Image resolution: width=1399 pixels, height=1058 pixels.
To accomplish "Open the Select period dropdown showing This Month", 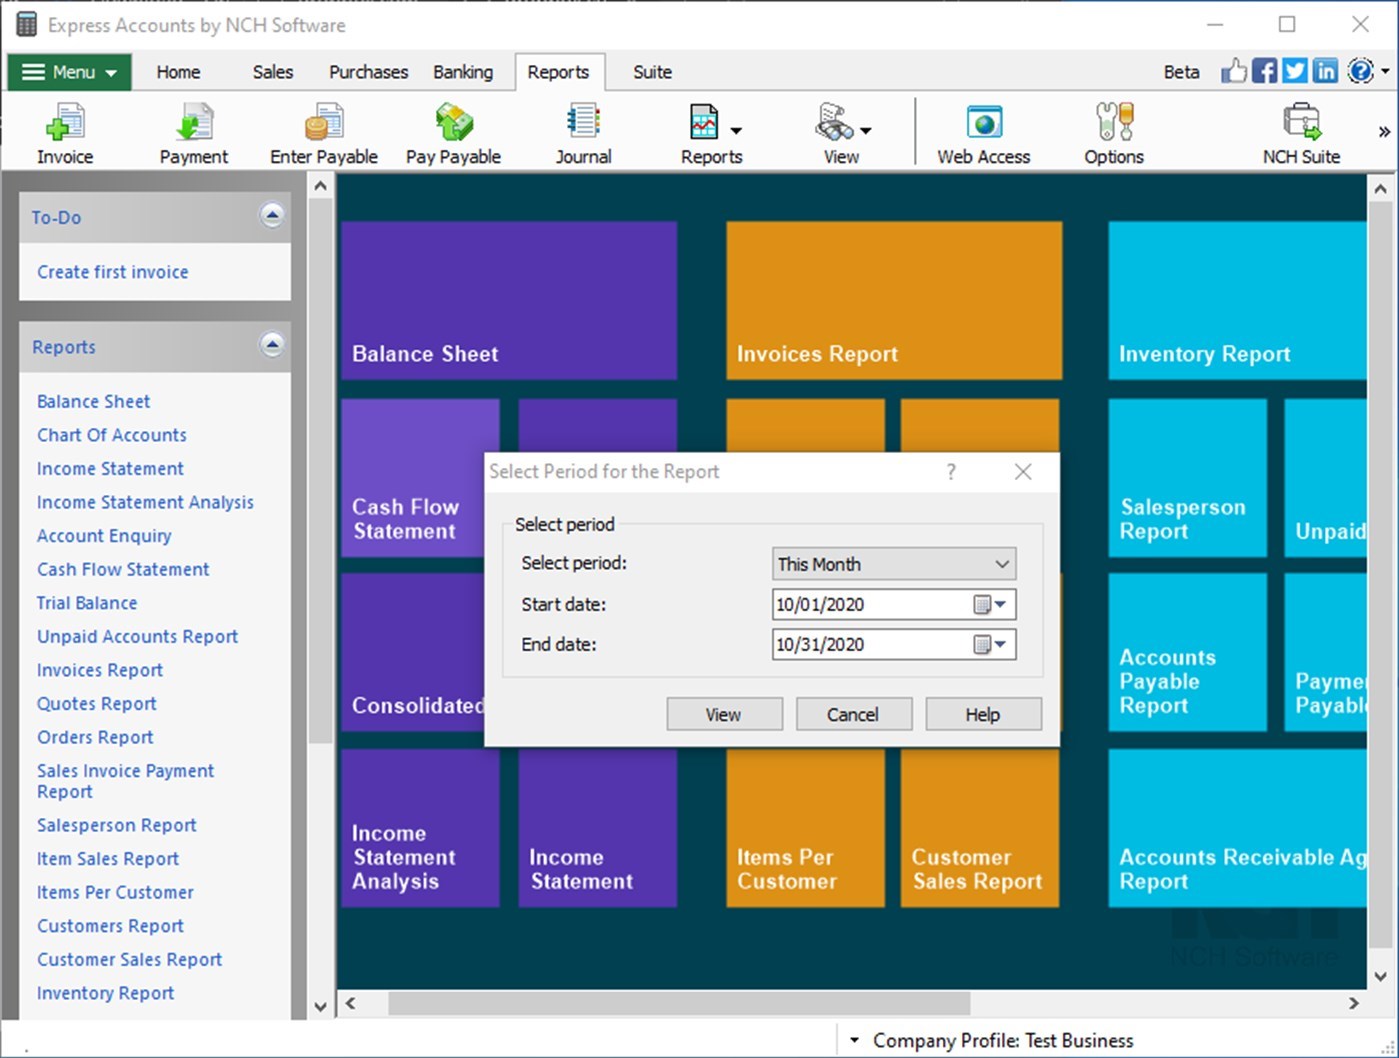I will tap(892, 563).
